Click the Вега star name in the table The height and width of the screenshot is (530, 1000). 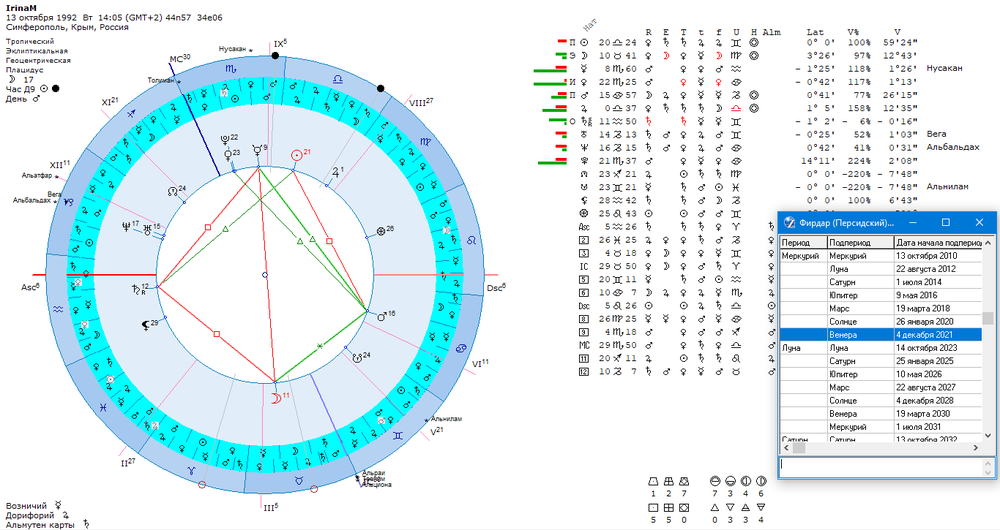[936, 134]
